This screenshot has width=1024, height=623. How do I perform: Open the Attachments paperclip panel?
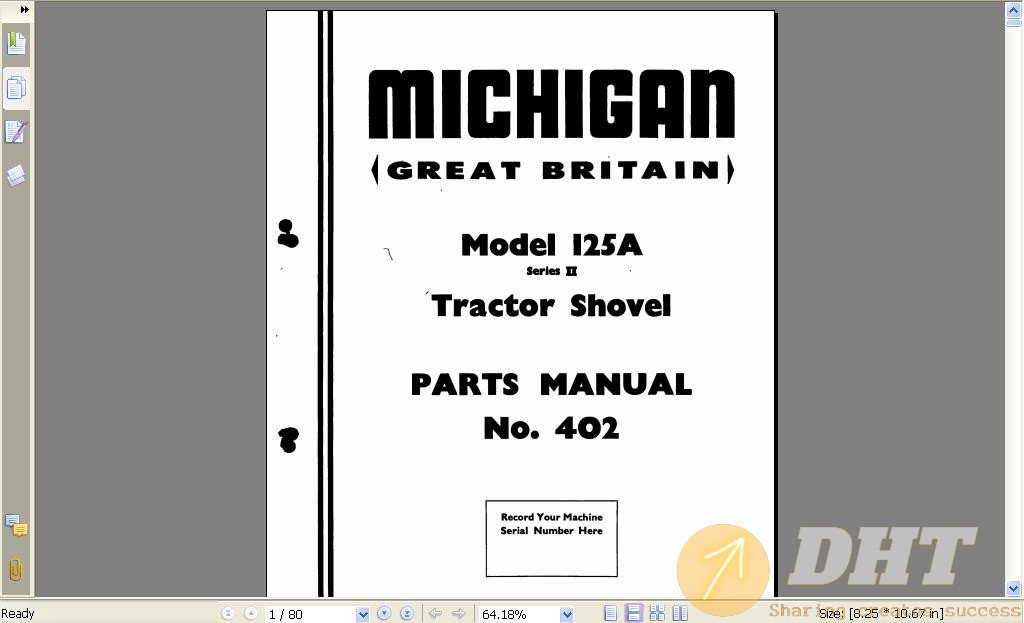[x=16, y=569]
